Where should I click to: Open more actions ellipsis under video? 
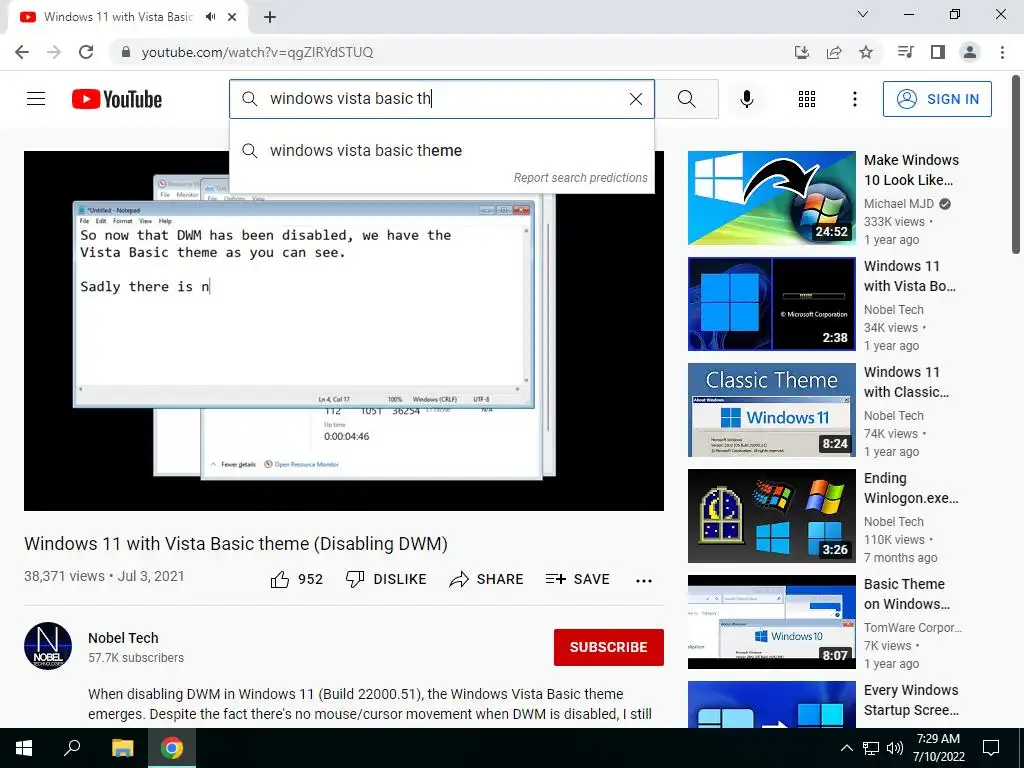pos(644,580)
